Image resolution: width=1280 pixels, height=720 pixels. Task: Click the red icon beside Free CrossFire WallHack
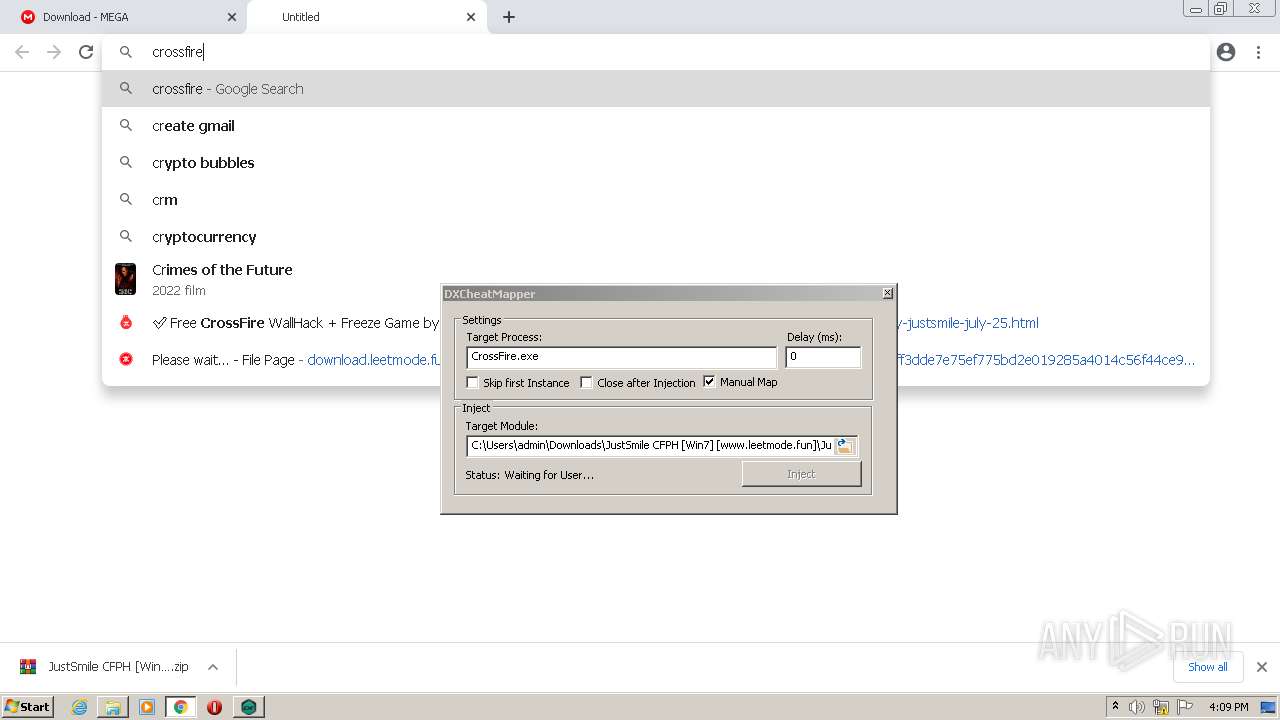(x=126, y=323)
